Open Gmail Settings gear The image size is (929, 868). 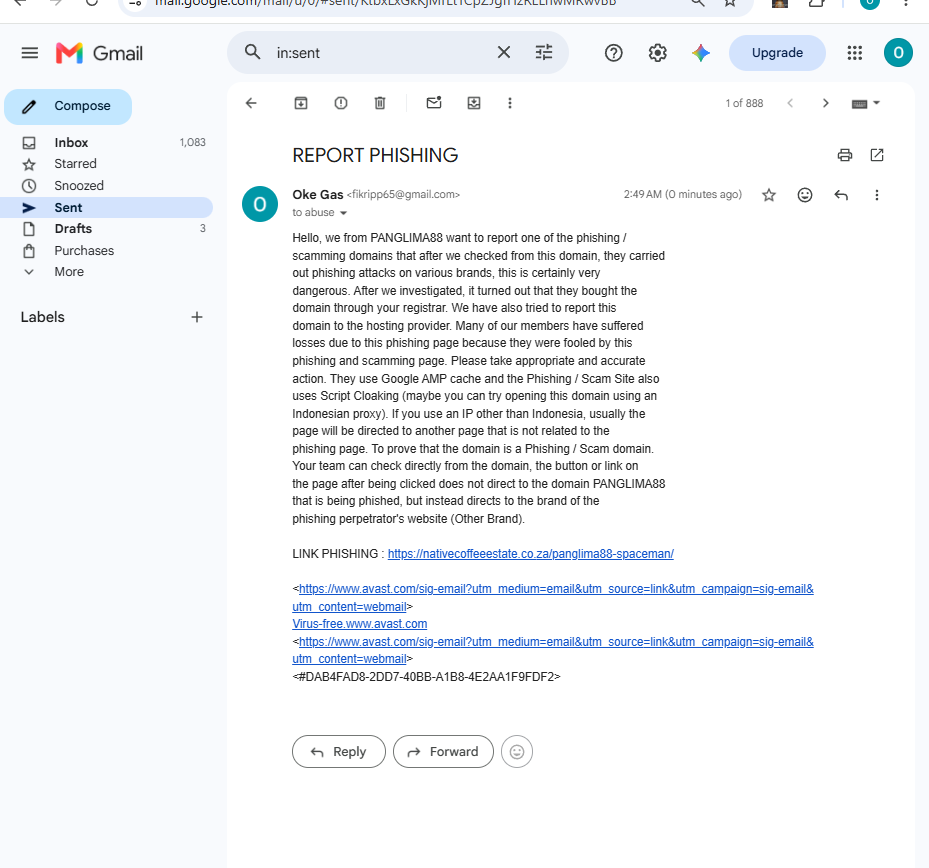point(658,53)
